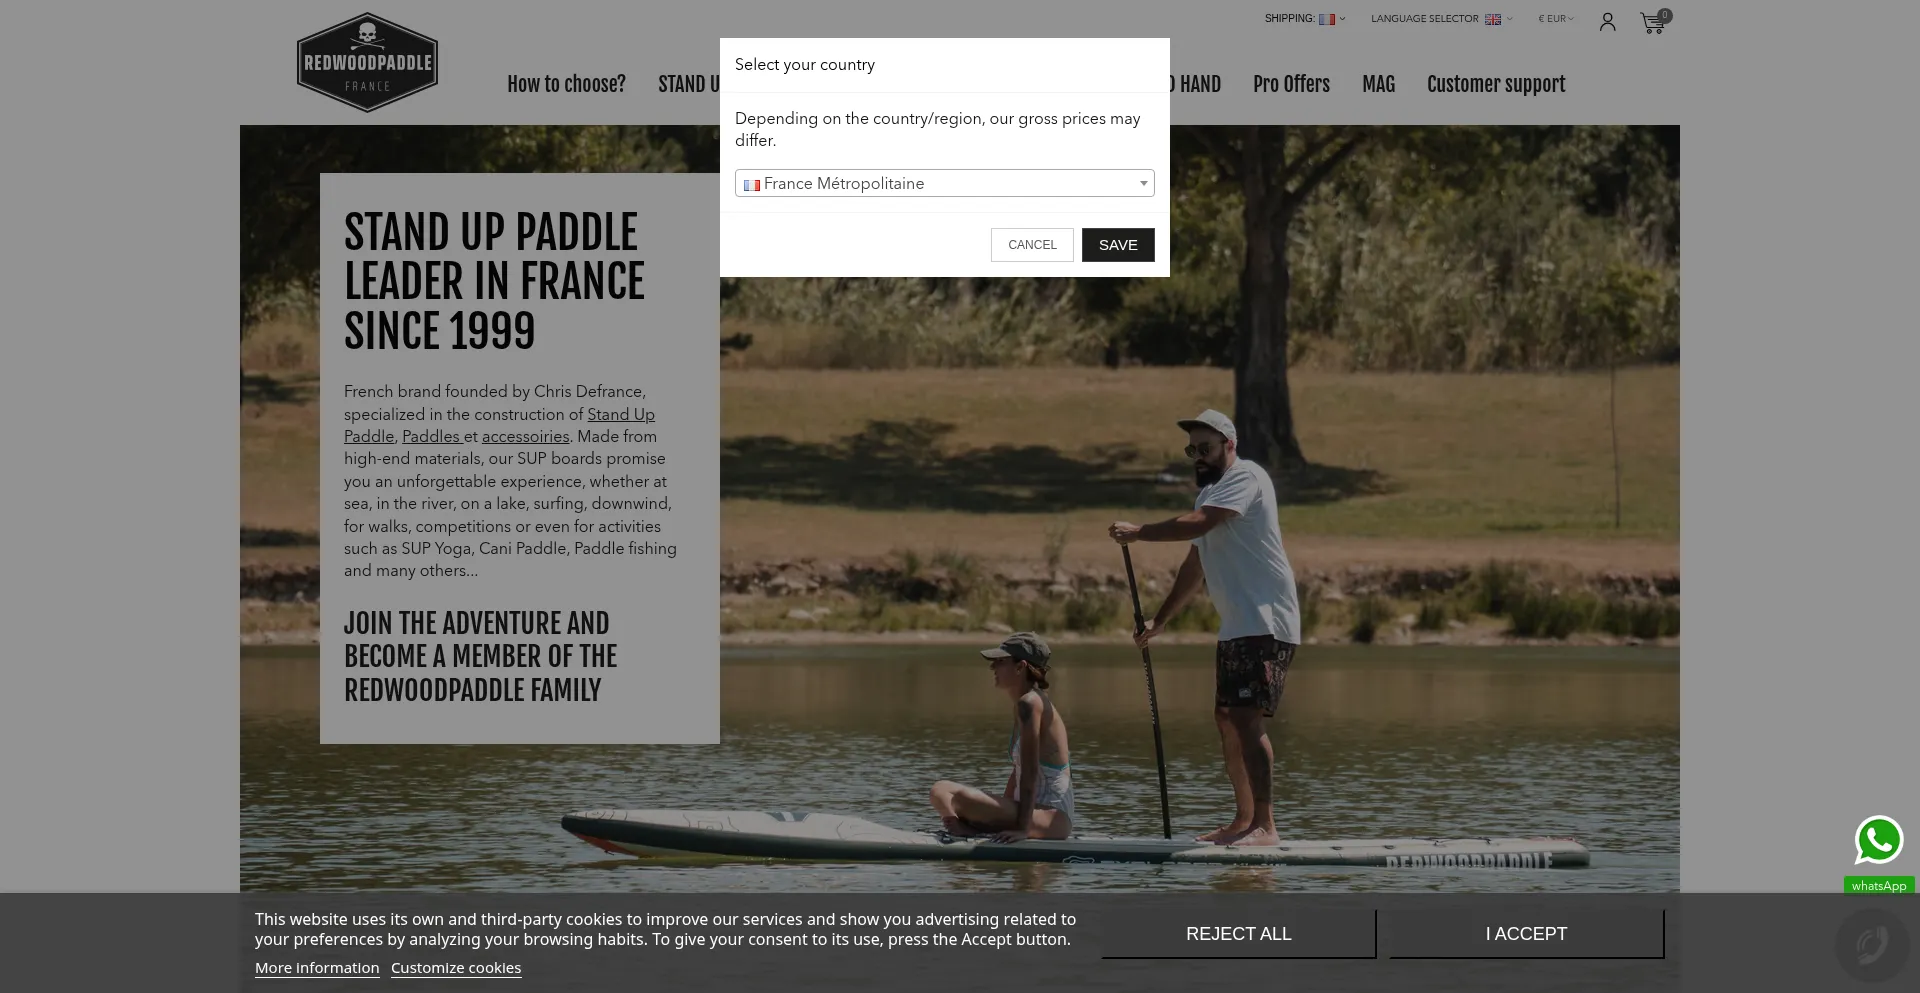Click the Redwoodpaddle France logo
1920x993 pixels.
pyautogui.click(x=367, y=62)
